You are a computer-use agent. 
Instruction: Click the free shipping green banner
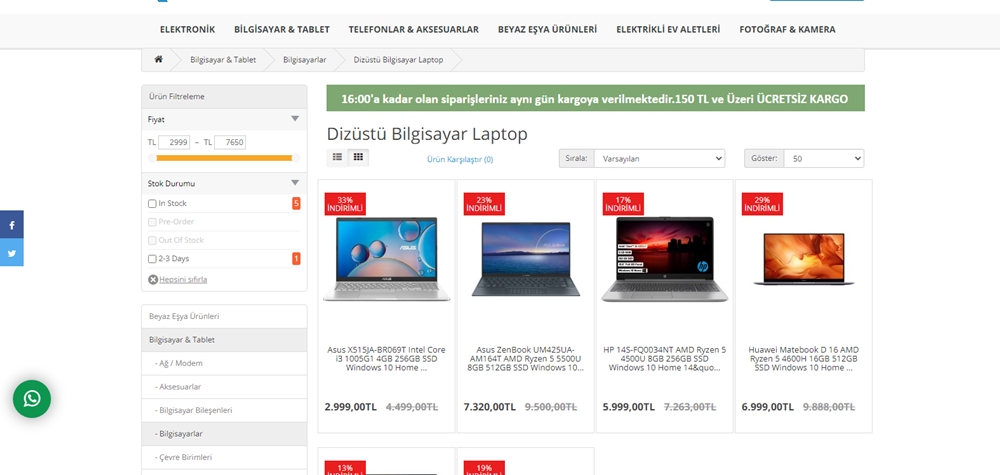pos(595,98)
